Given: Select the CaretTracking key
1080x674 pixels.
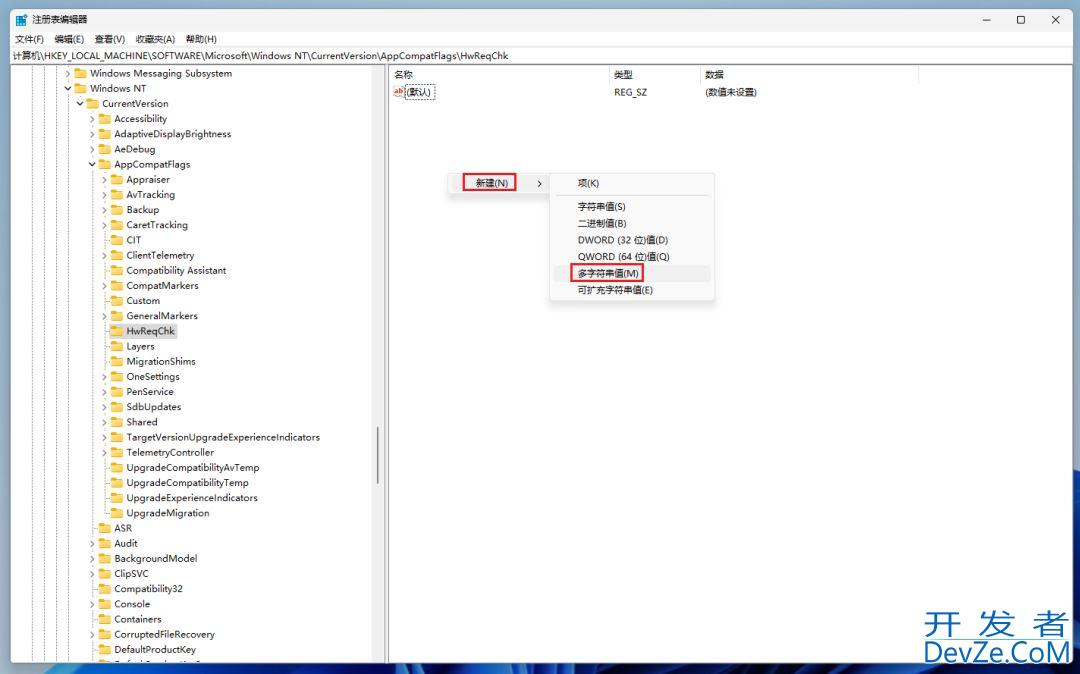Looking at the screenshot, I should (157, 225).
